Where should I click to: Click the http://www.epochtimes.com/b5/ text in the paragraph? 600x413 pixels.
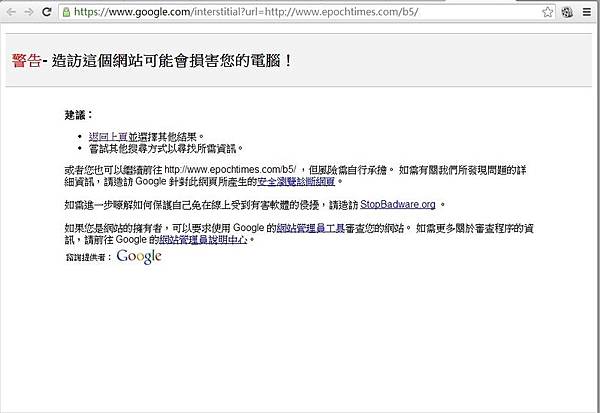tap(230, 170)
